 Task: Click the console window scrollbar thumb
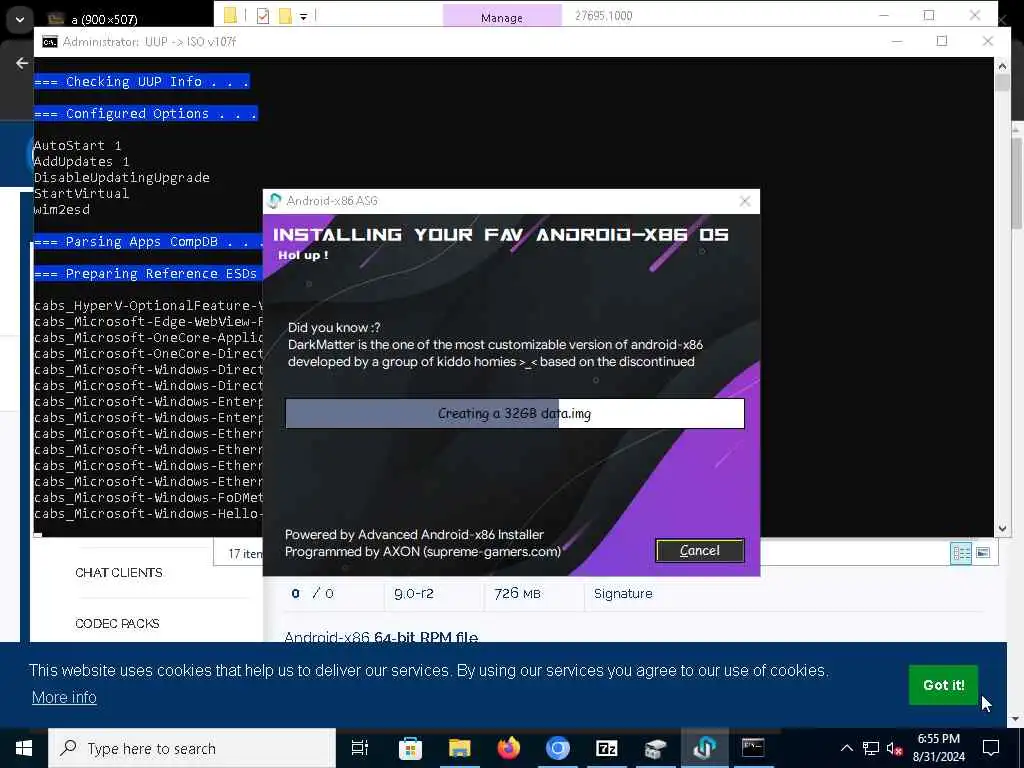click(x=1002, y=82)
